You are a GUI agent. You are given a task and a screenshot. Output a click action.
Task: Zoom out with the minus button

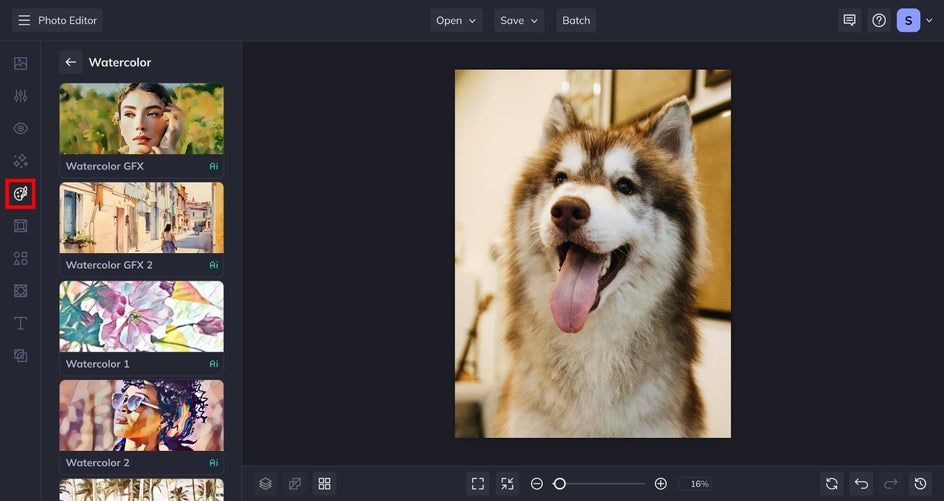tap(537, 484)
